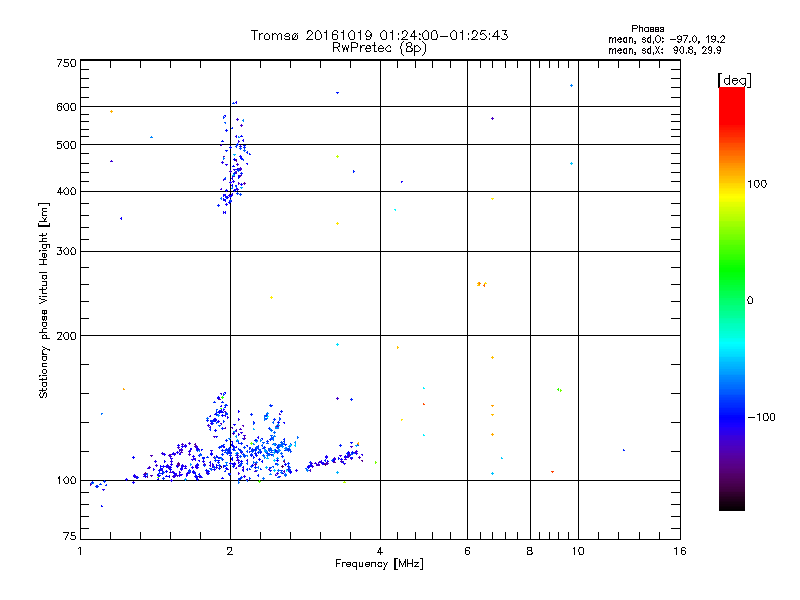Image resolution: width=800 pixels, height=600 pixels.
Task: Click the y-axis tick label '200'
Action: pyautogui.click(x=66, y=336)
